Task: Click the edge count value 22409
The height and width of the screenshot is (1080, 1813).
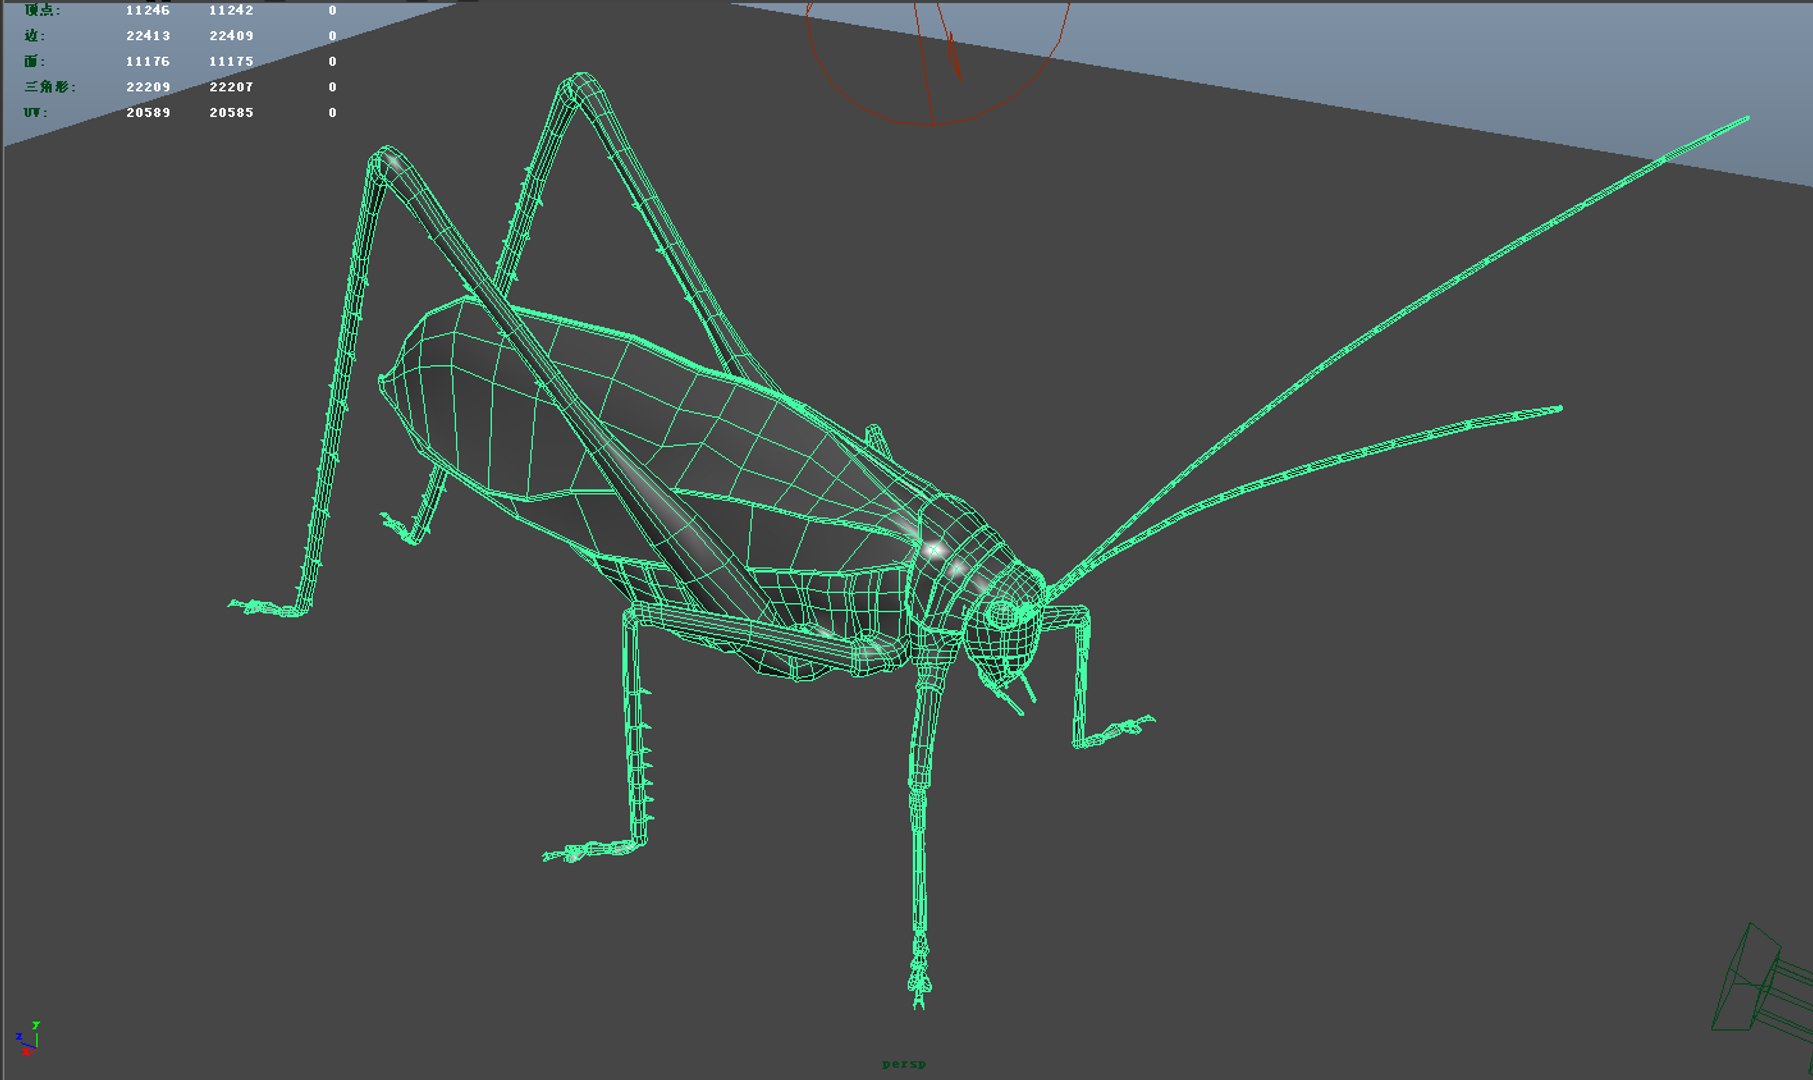Action: pos(231,36)
